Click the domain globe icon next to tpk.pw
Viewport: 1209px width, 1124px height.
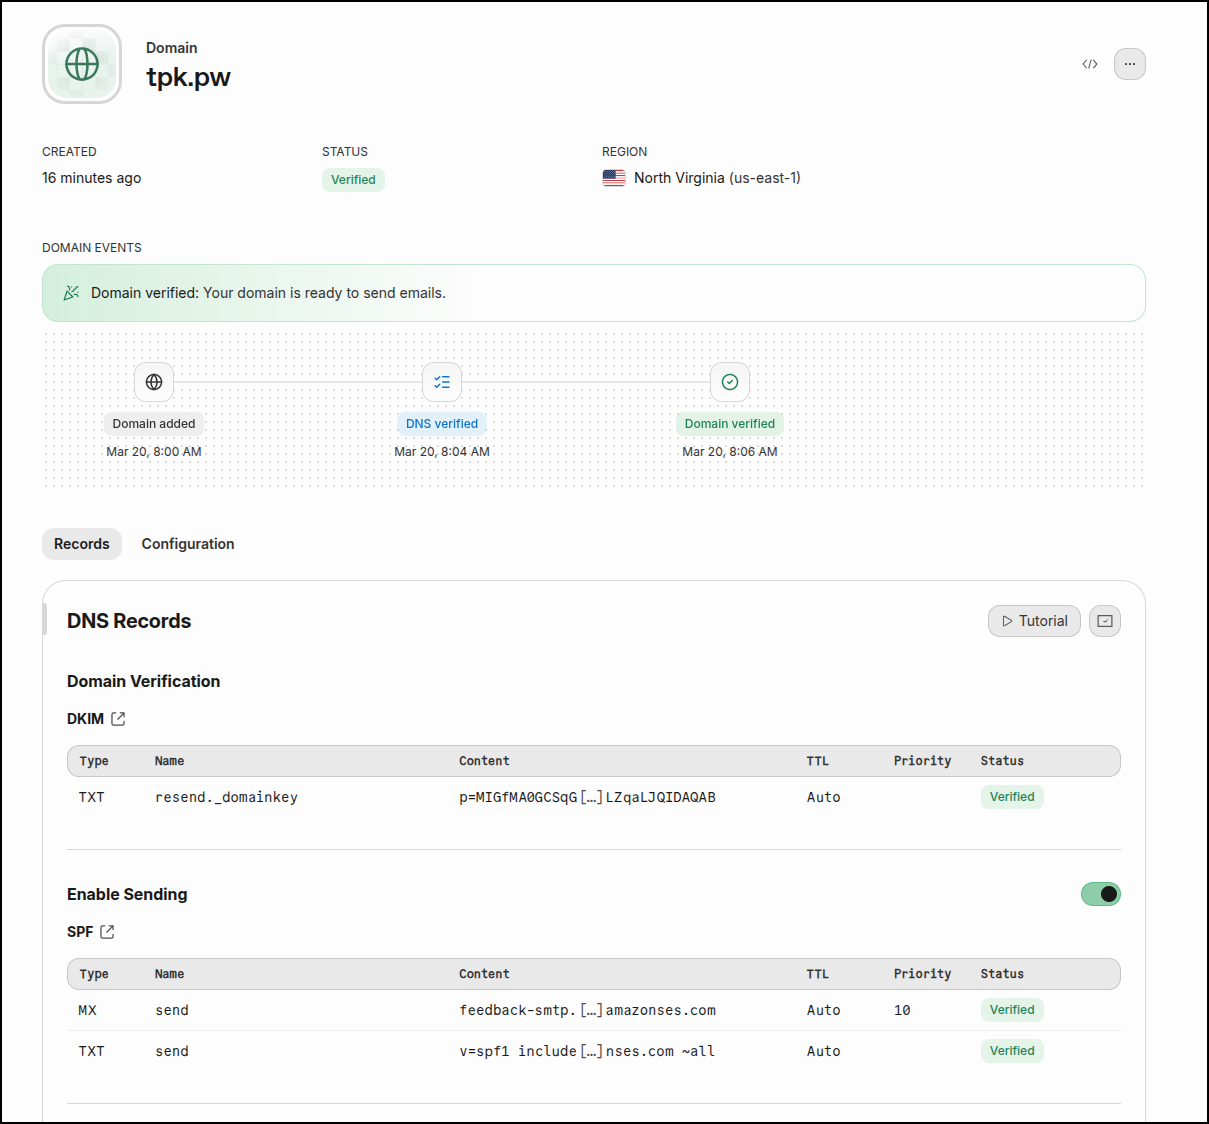[82, 64]
